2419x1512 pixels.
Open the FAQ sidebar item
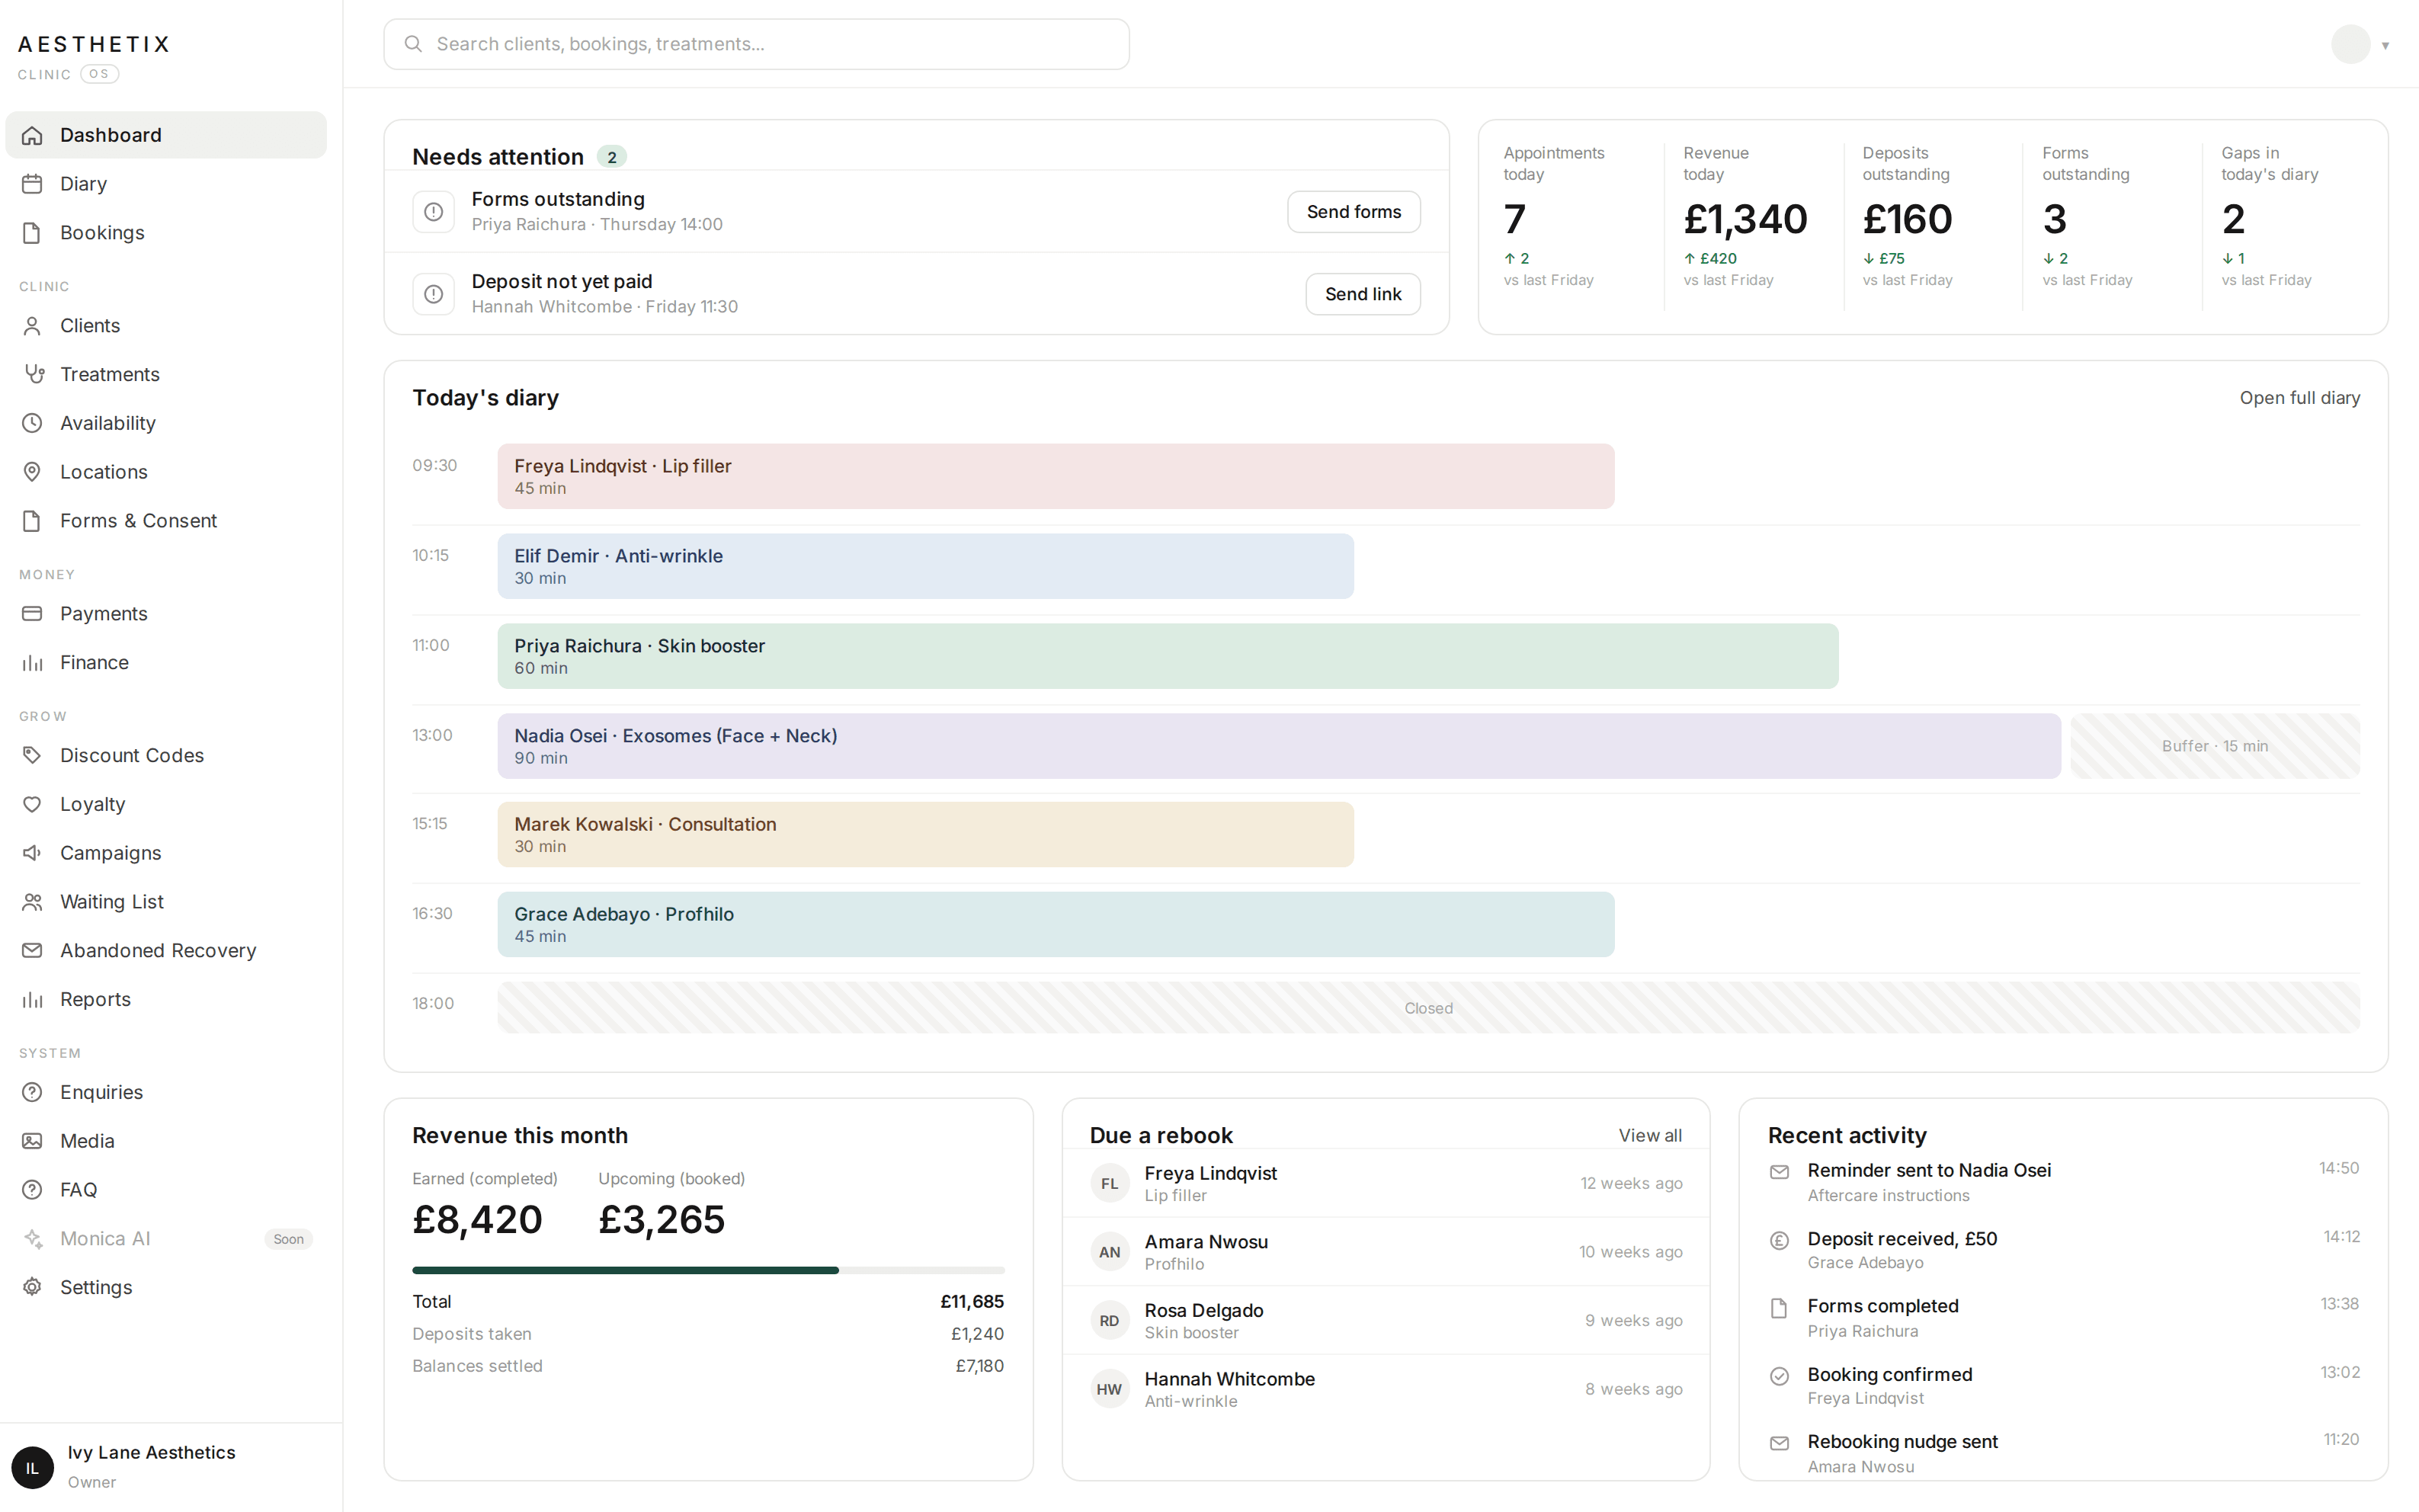click(166, 1190)
